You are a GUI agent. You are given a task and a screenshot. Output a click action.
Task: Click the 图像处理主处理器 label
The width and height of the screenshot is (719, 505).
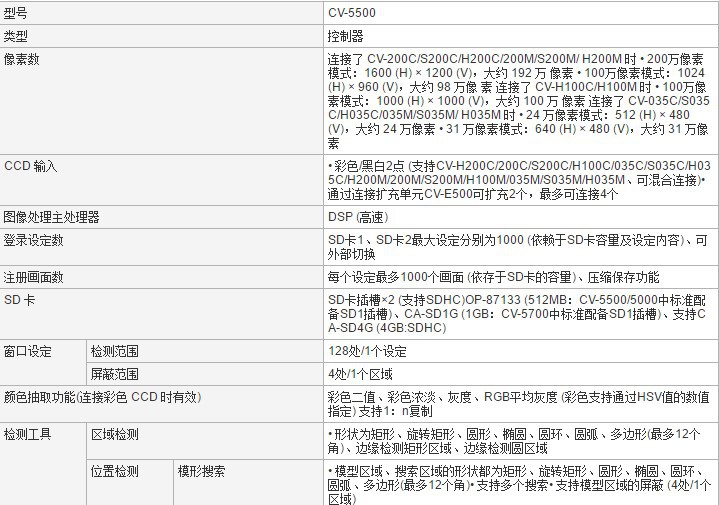coord(51,217)
